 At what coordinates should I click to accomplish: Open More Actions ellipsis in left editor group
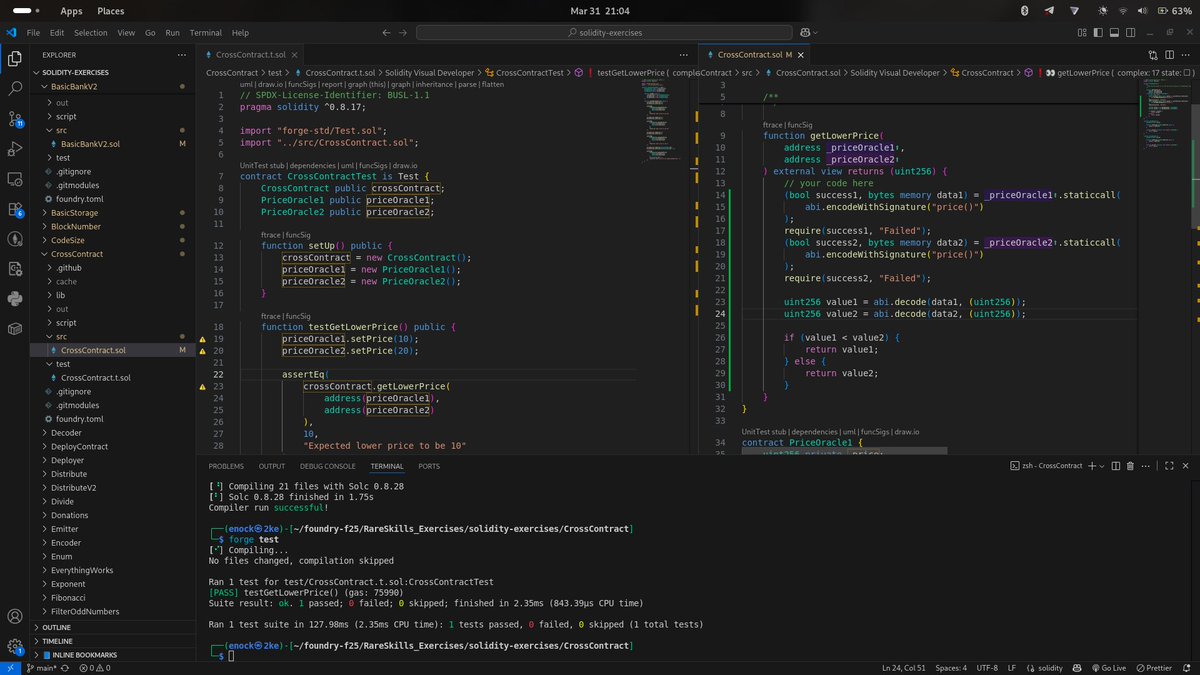685,54
